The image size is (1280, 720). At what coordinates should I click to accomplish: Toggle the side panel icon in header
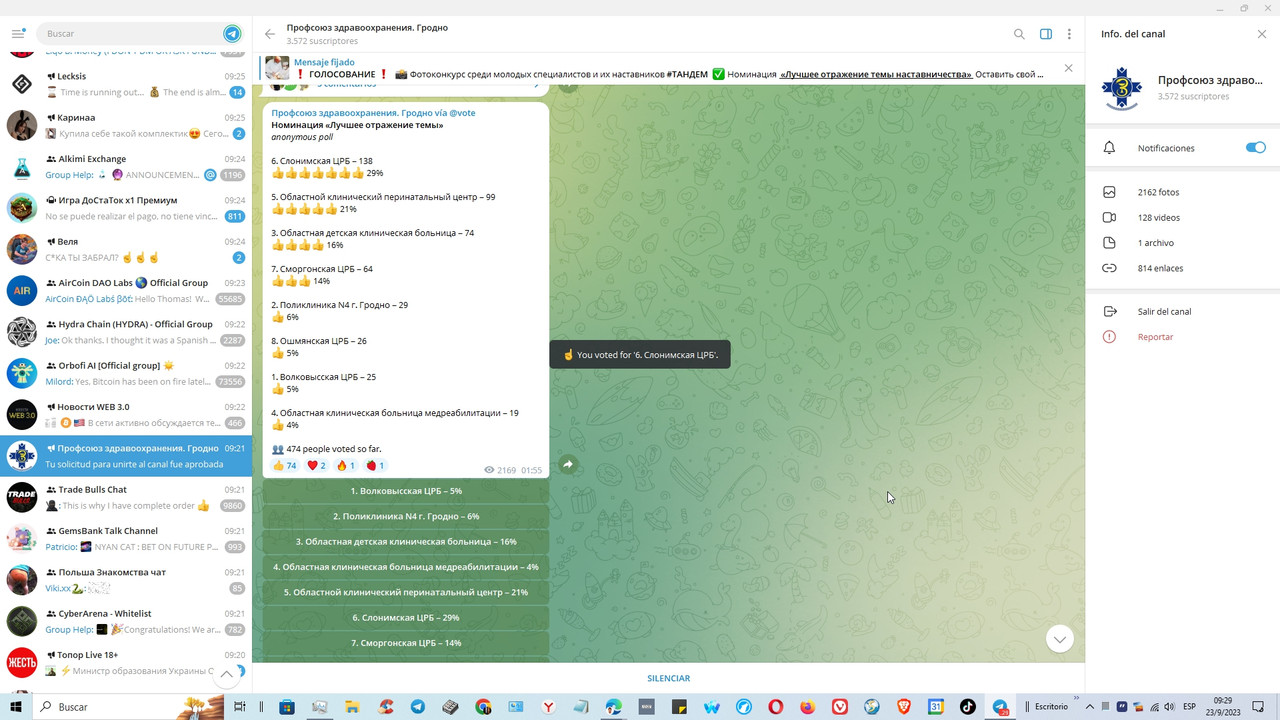point(1046,34)
